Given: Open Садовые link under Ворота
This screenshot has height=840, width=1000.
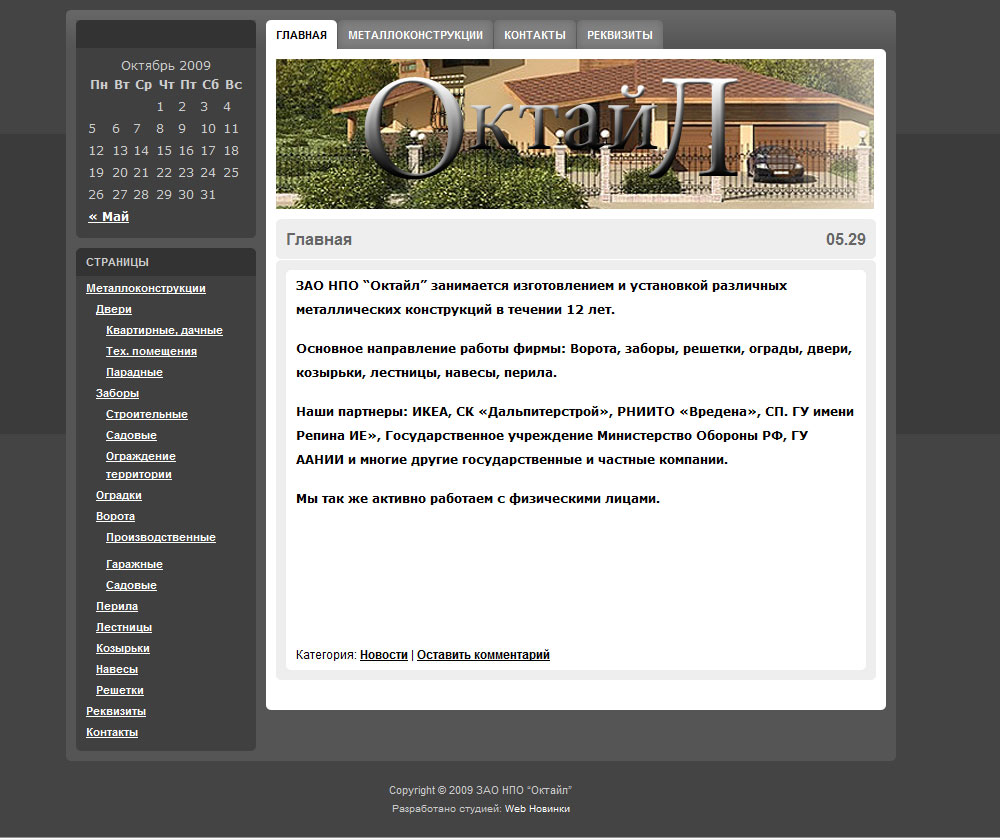Looking at the screenshot, I should (131, 586).
